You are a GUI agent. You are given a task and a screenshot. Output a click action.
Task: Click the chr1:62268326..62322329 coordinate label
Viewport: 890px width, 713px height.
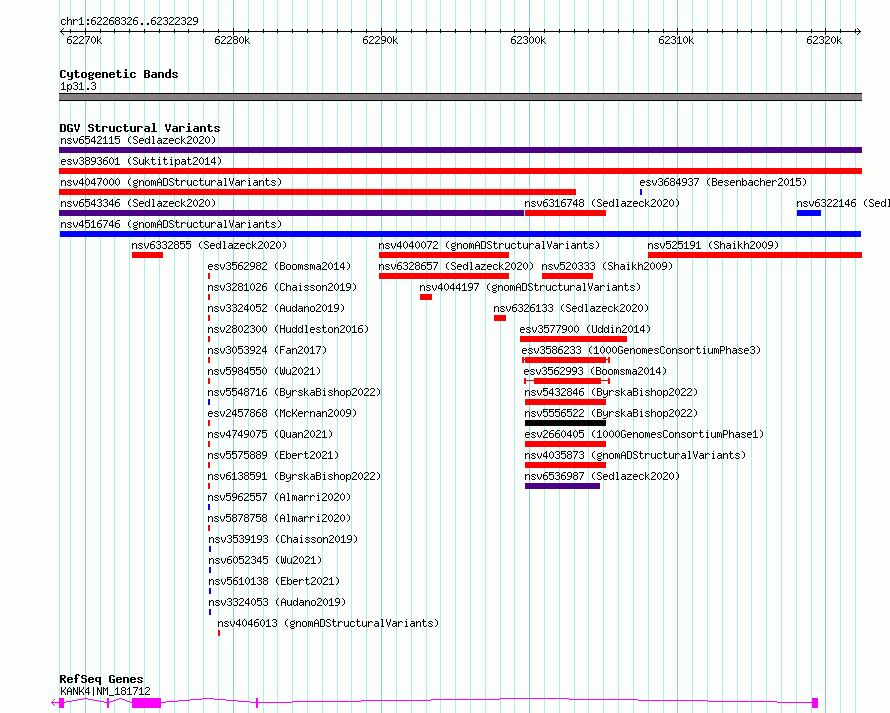click(129, 22)
